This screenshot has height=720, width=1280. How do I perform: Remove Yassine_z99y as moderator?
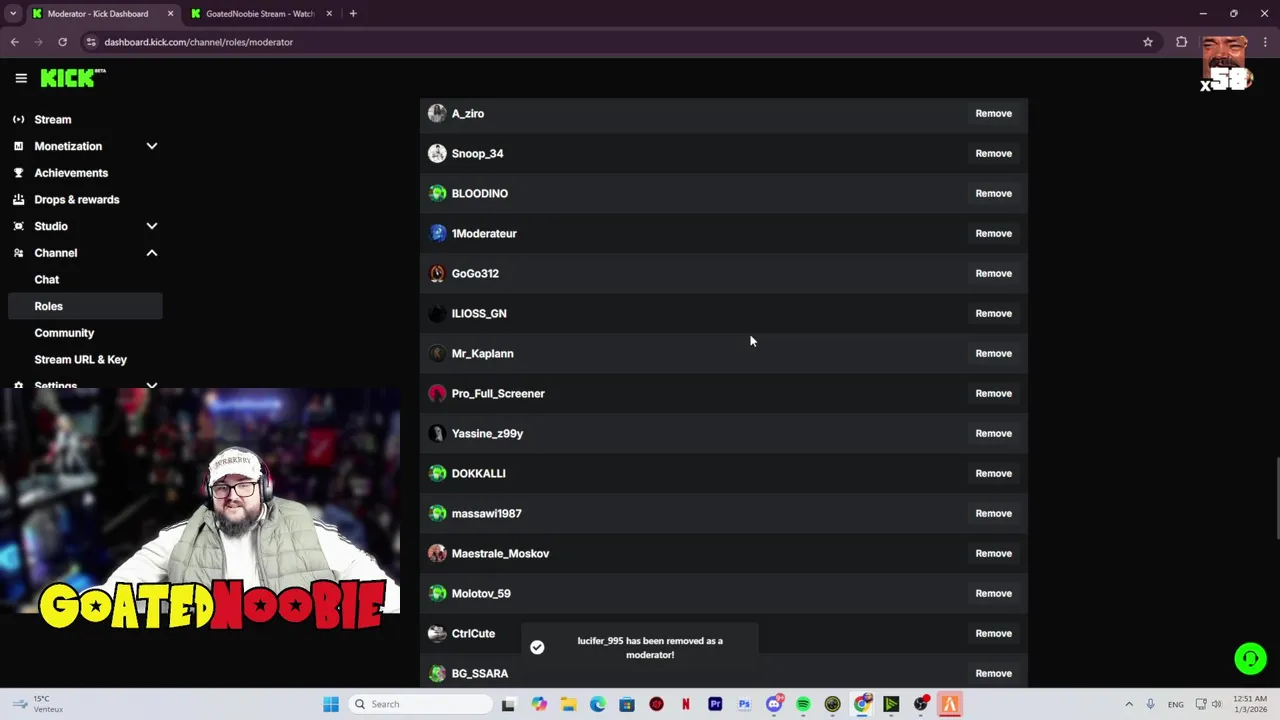tap(993, 433)
